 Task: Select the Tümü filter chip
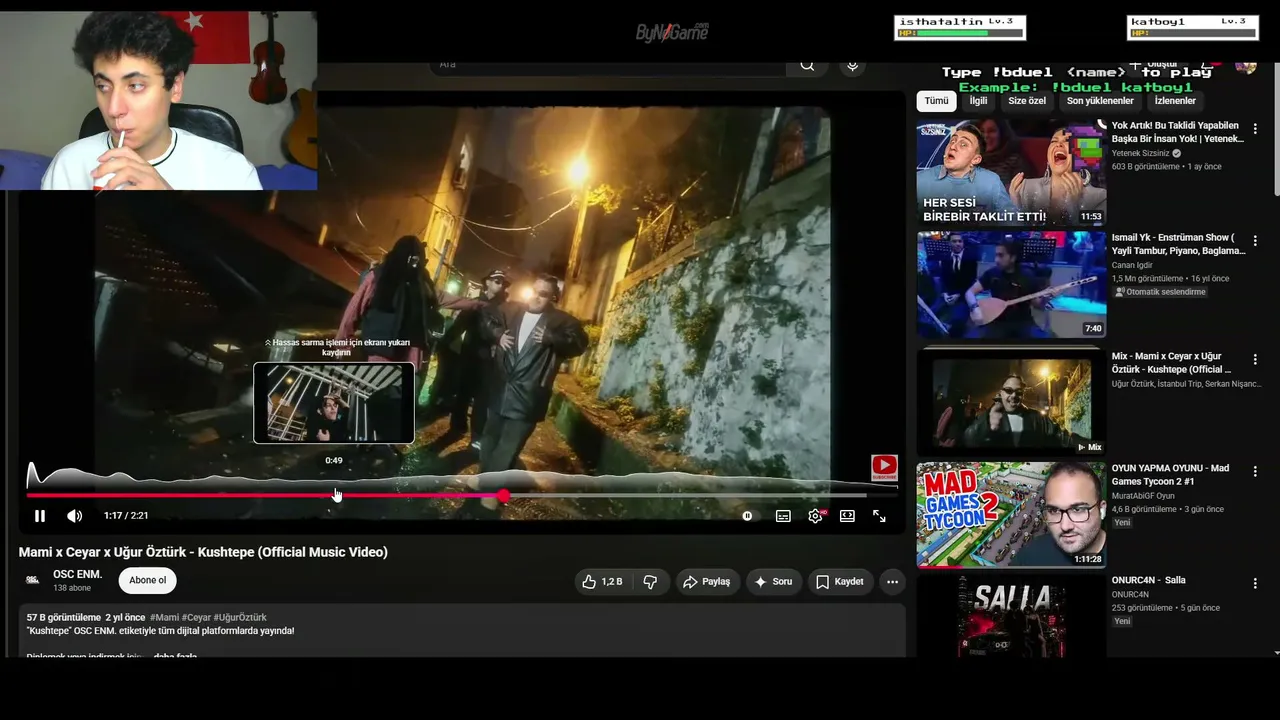[936, 101]
